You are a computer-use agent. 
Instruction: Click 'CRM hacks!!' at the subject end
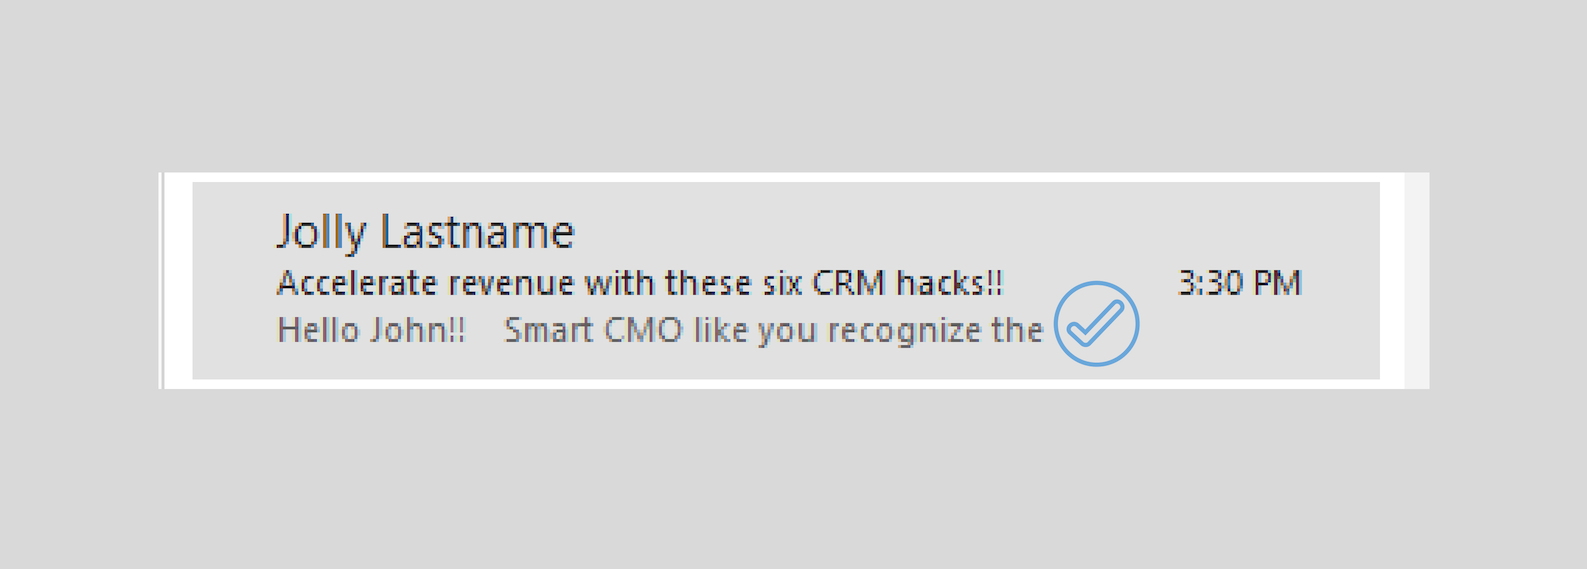pyautogui.click(x=907, y=284)
